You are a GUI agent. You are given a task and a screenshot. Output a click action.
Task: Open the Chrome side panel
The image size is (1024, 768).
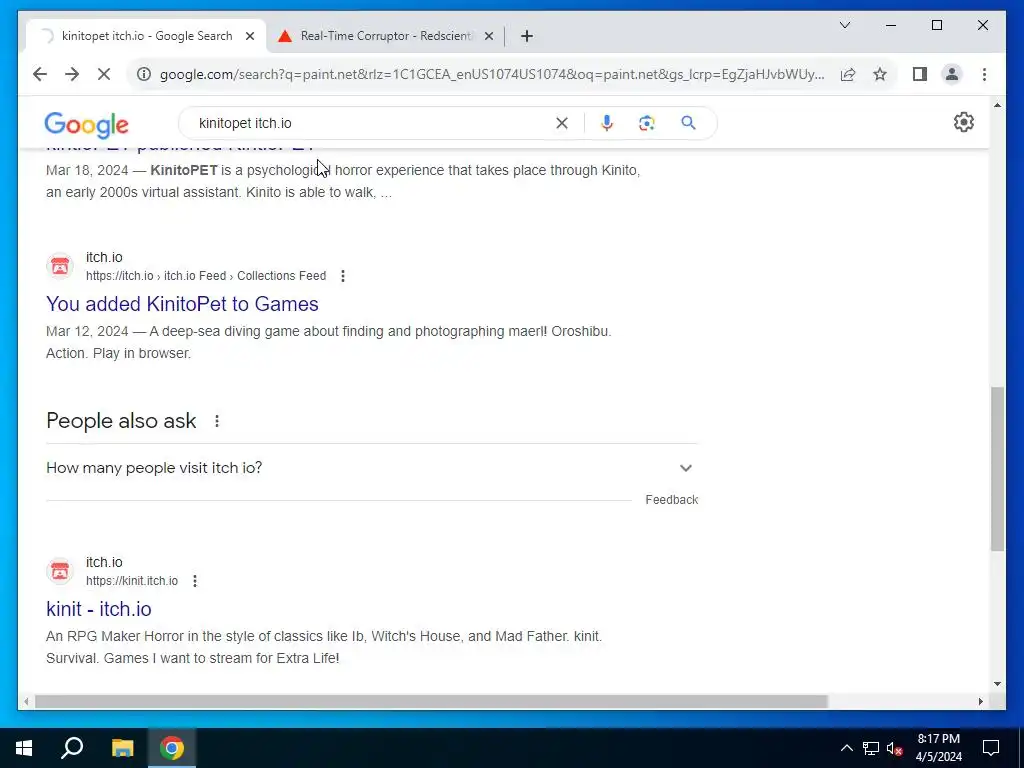(920, 74)
